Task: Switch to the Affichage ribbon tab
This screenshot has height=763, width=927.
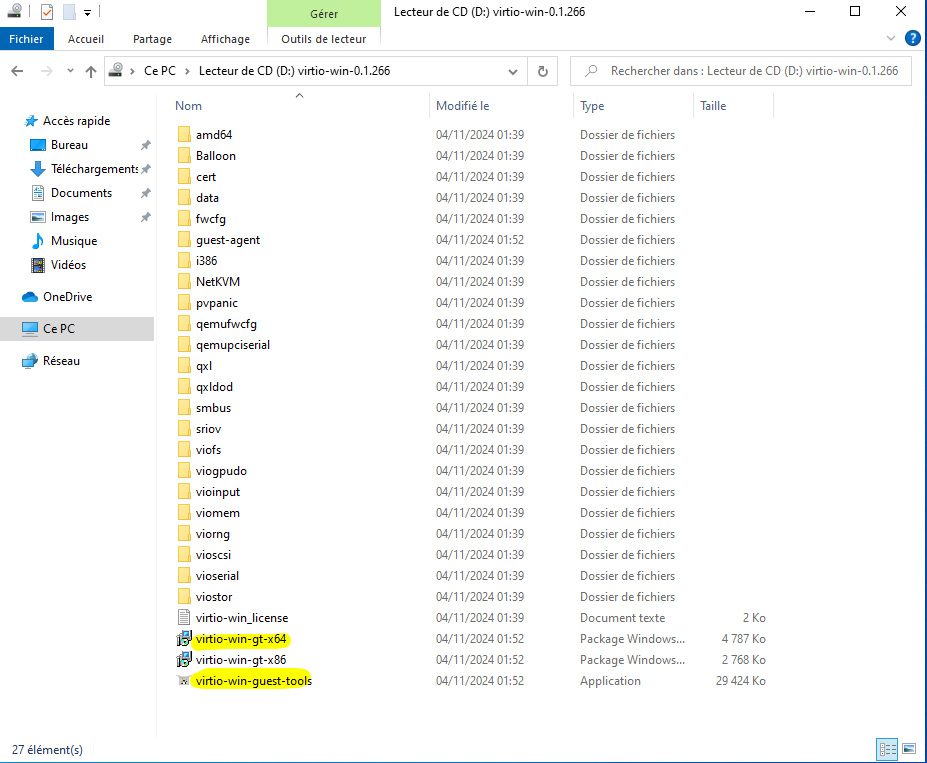Action: [x=225, y=39]
